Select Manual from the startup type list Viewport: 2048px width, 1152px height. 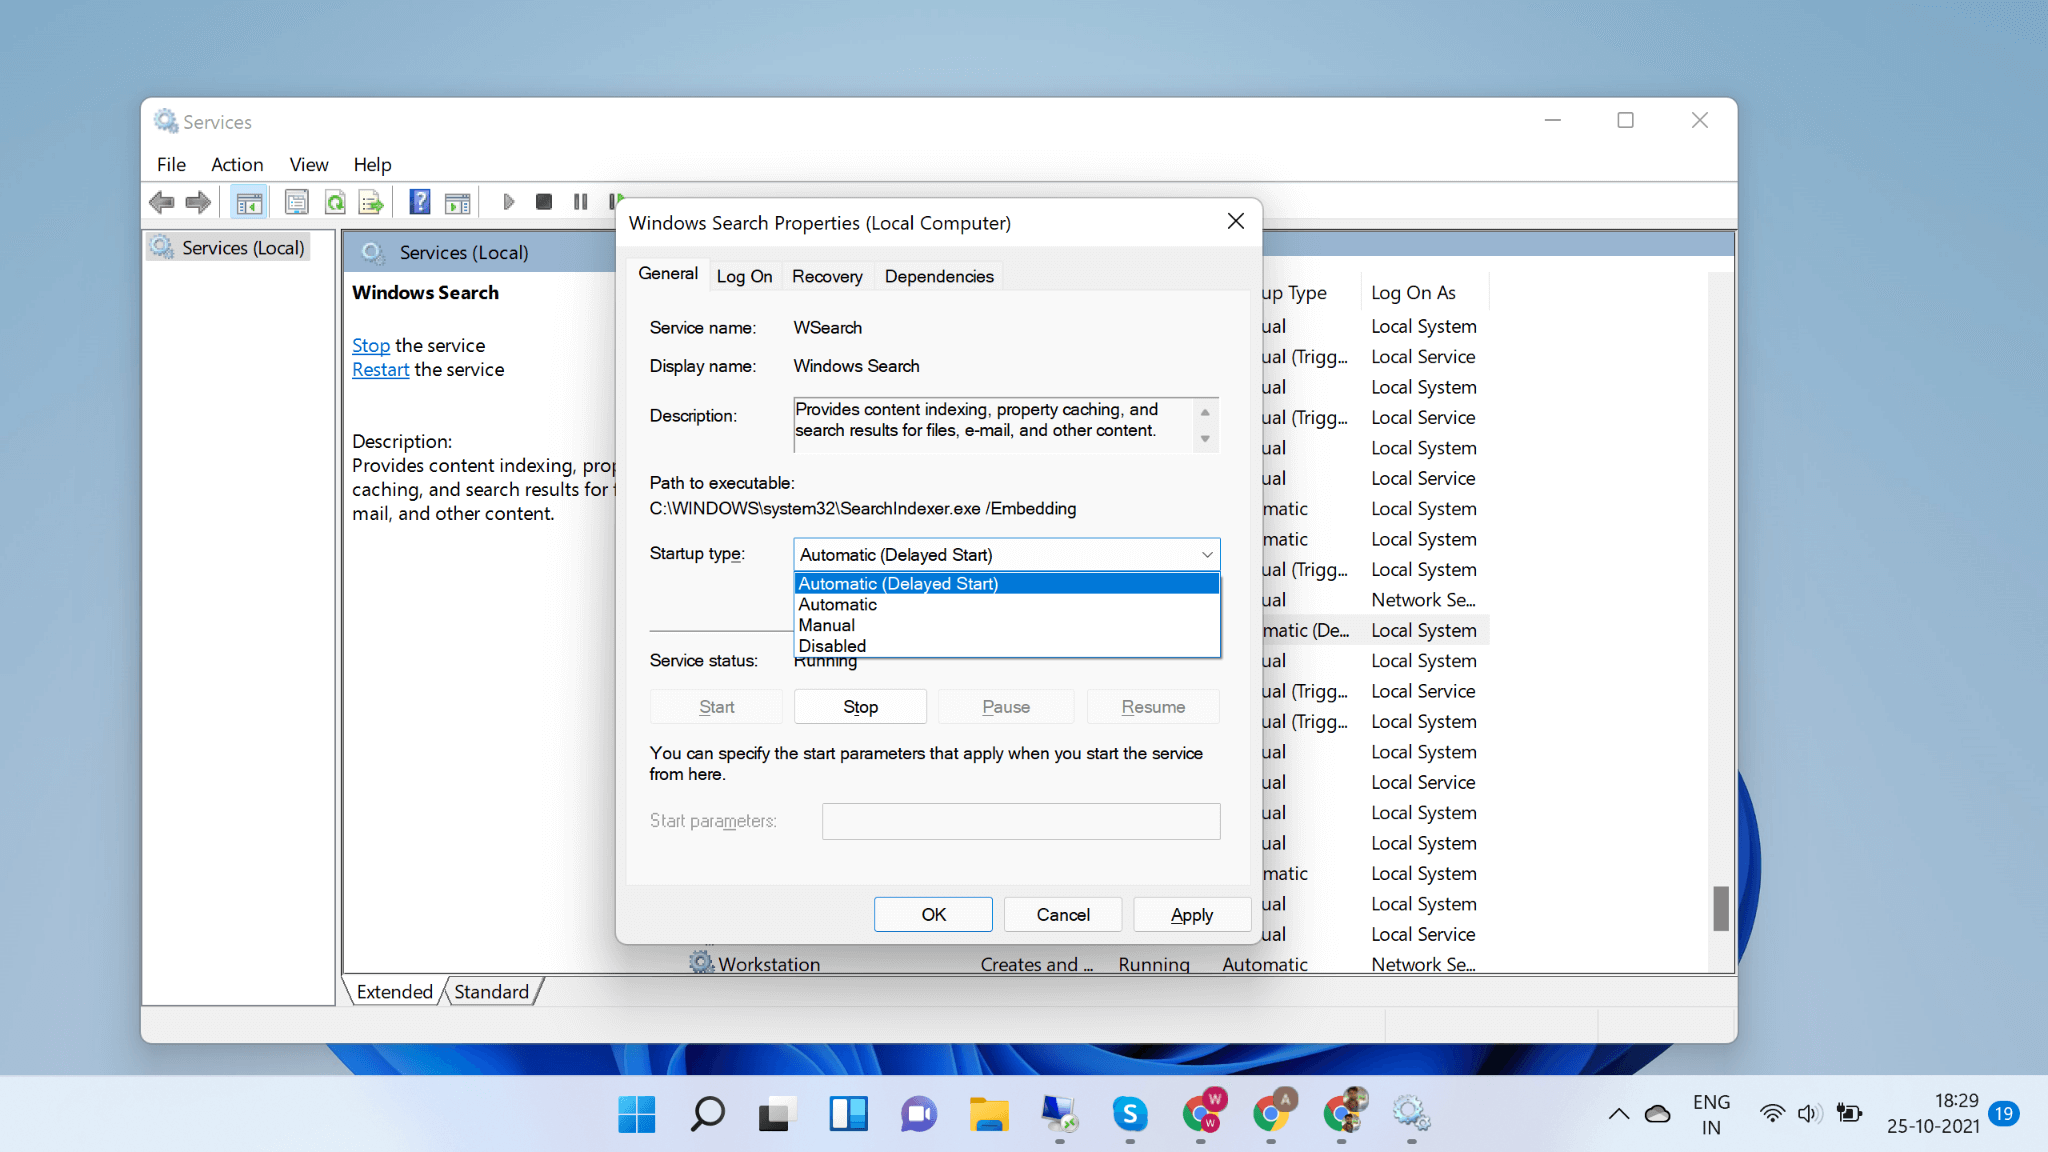826,624
